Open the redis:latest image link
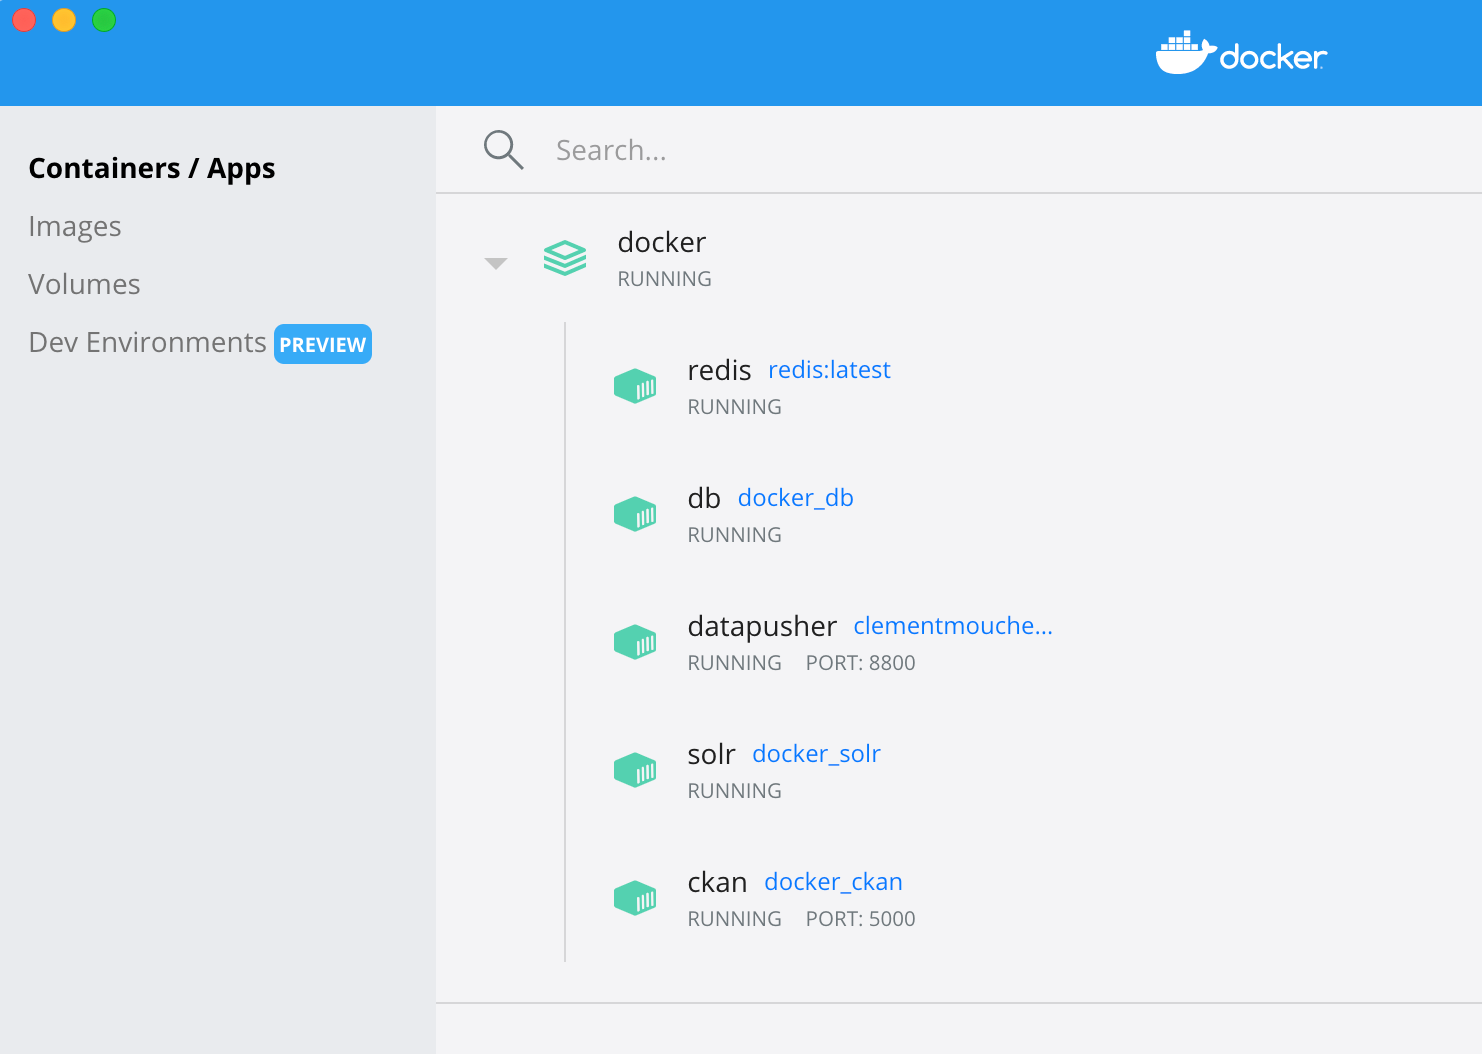The width and height of the screenshot is (1482, 1054). (829, 370)
